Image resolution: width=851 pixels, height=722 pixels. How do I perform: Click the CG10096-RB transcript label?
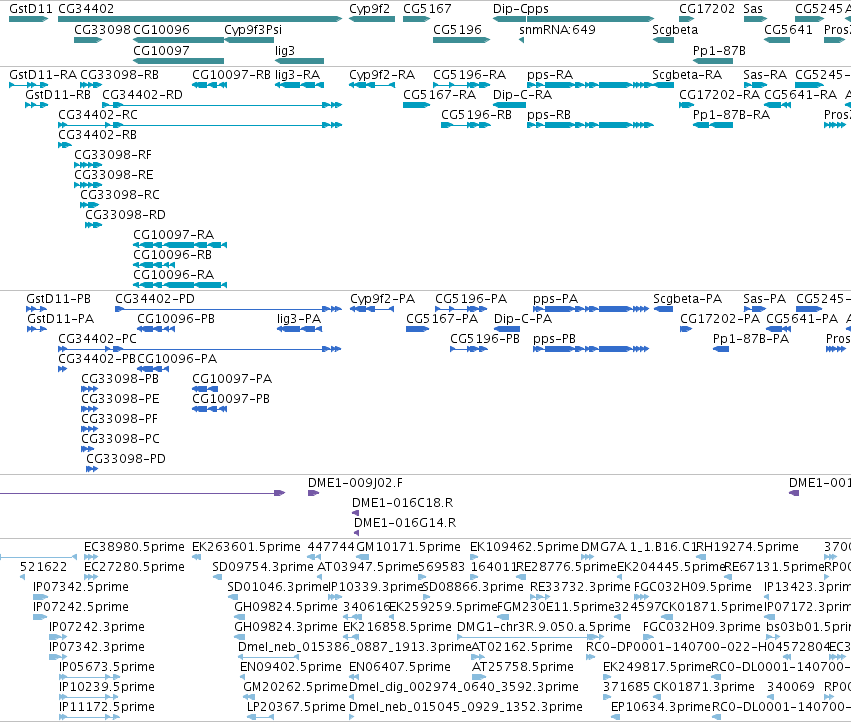[173, 254]
